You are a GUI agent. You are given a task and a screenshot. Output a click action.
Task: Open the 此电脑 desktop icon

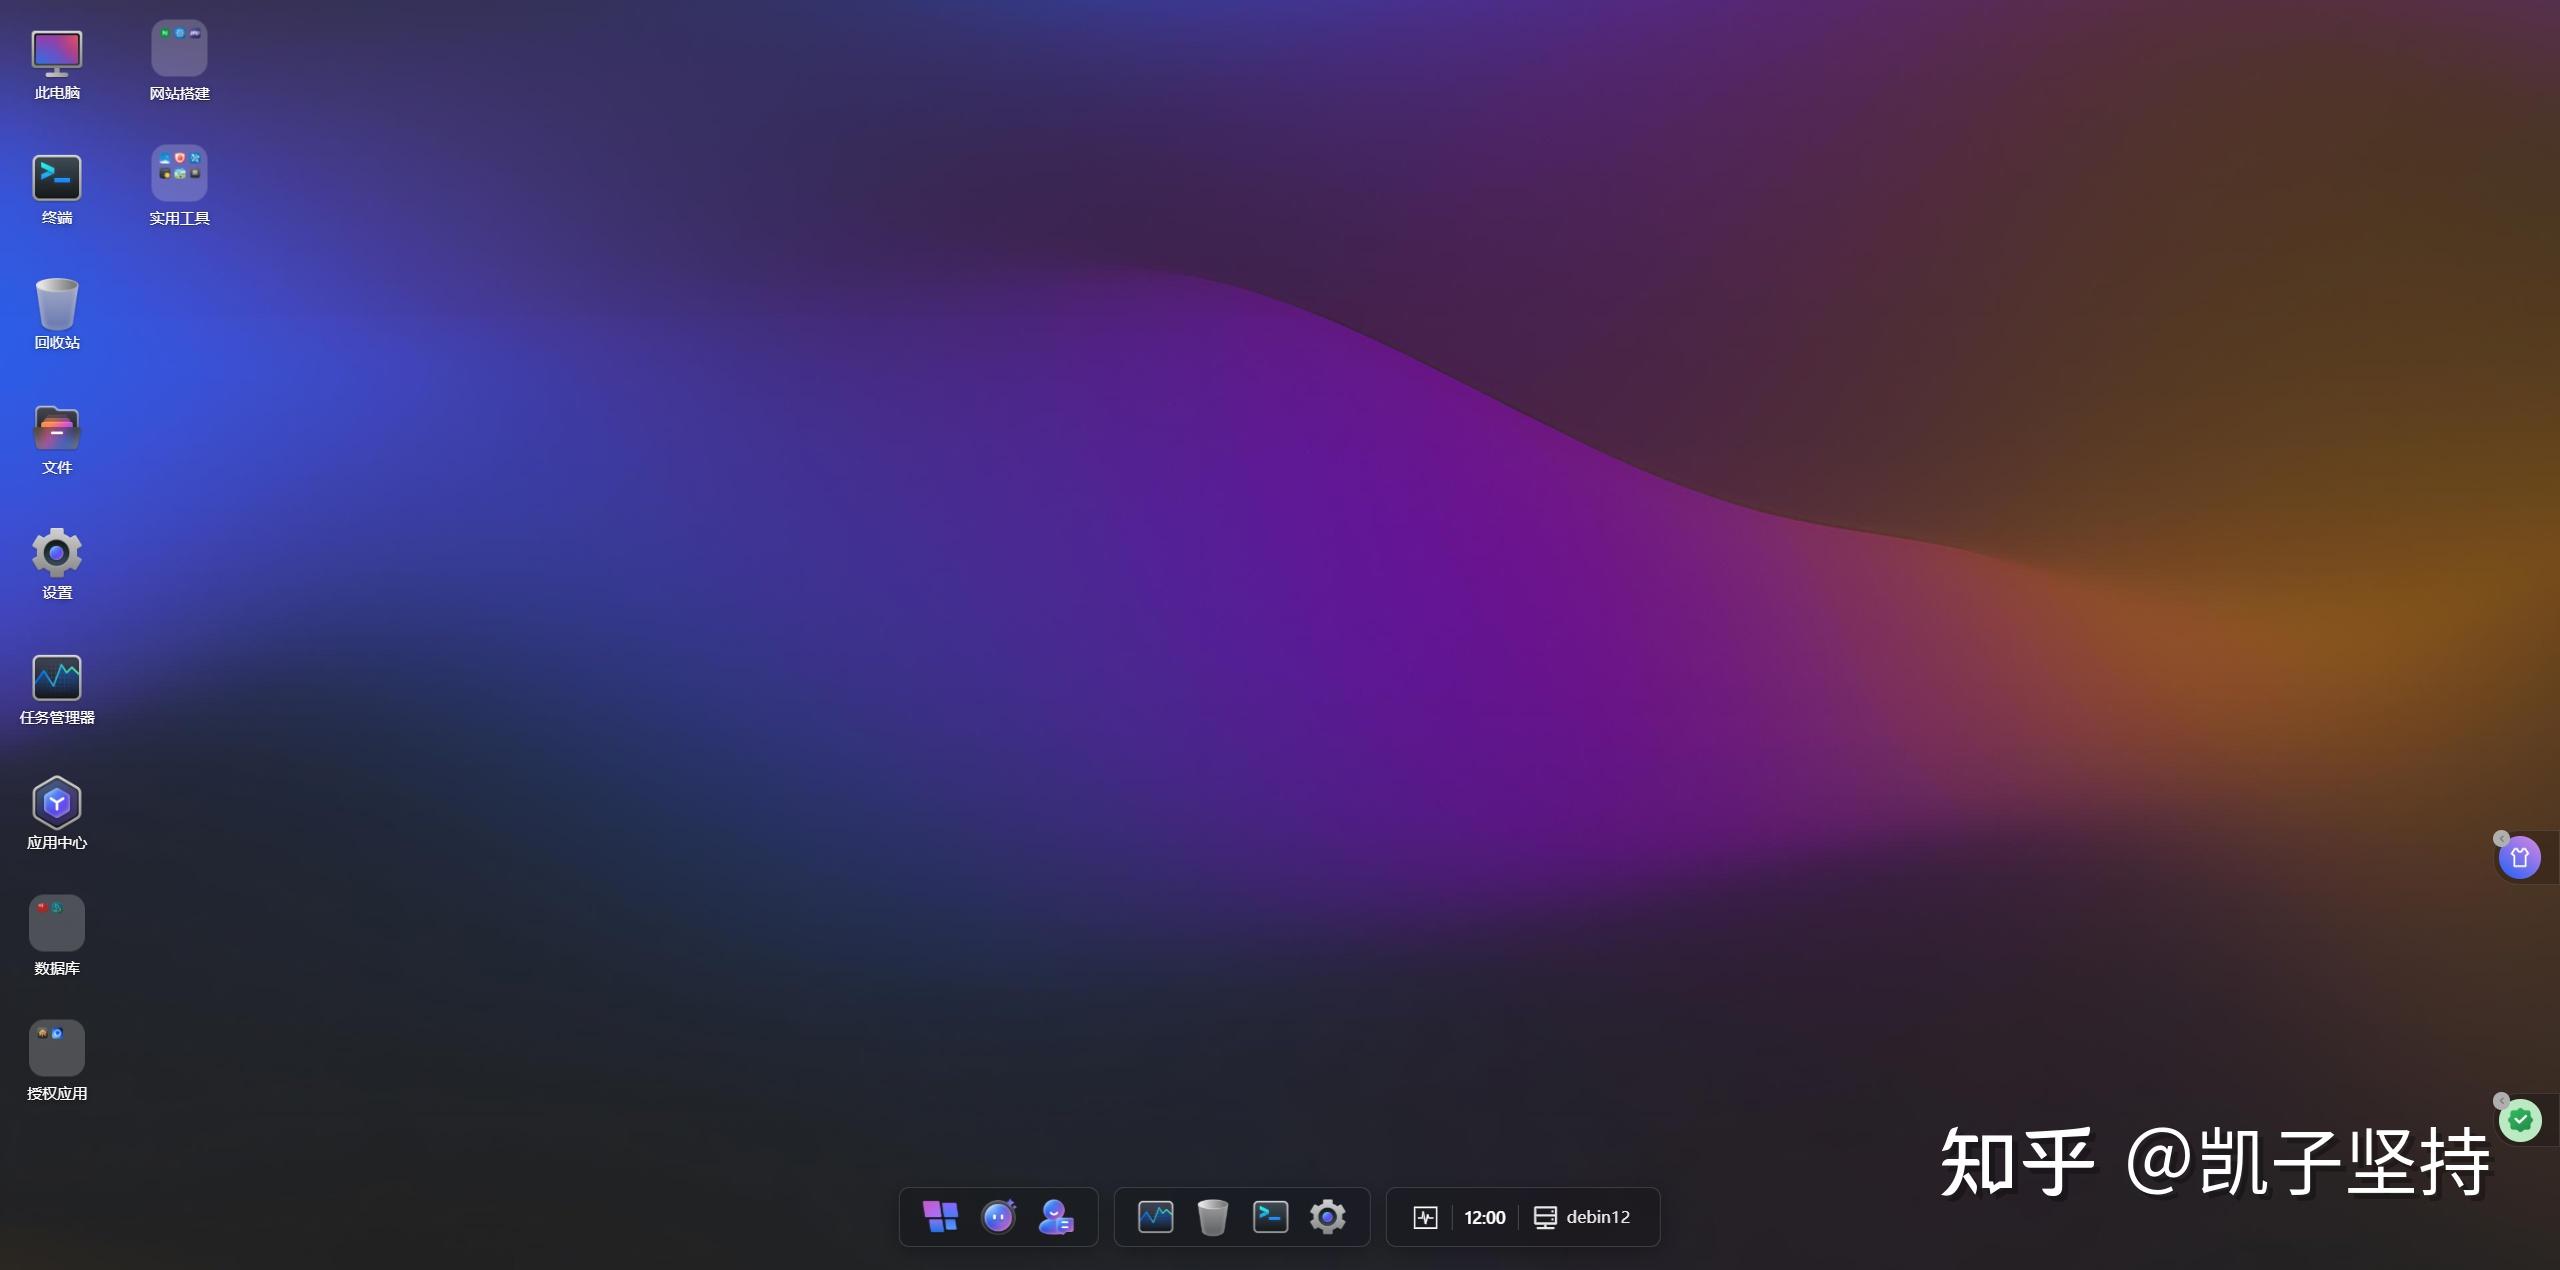pyautogui.click(x=57, y=55)
